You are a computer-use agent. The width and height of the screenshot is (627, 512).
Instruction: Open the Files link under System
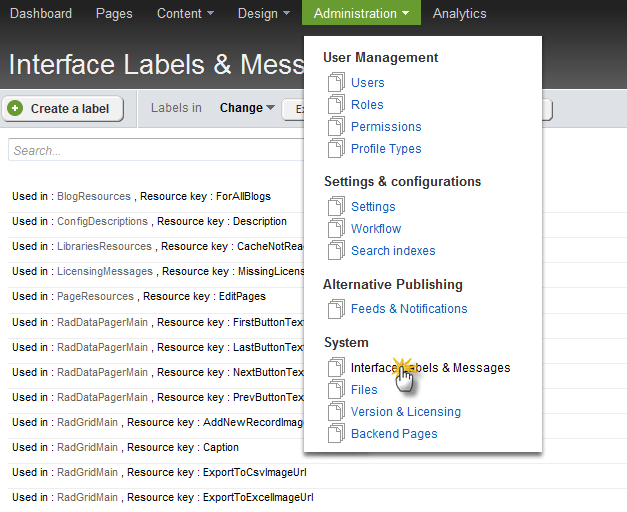364,390
